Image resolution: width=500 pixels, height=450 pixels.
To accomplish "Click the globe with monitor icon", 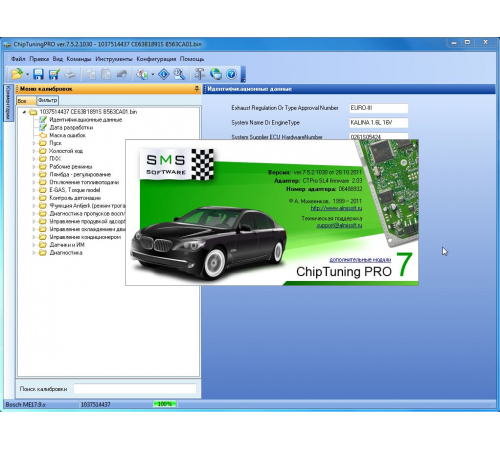I will pos(216,74).
